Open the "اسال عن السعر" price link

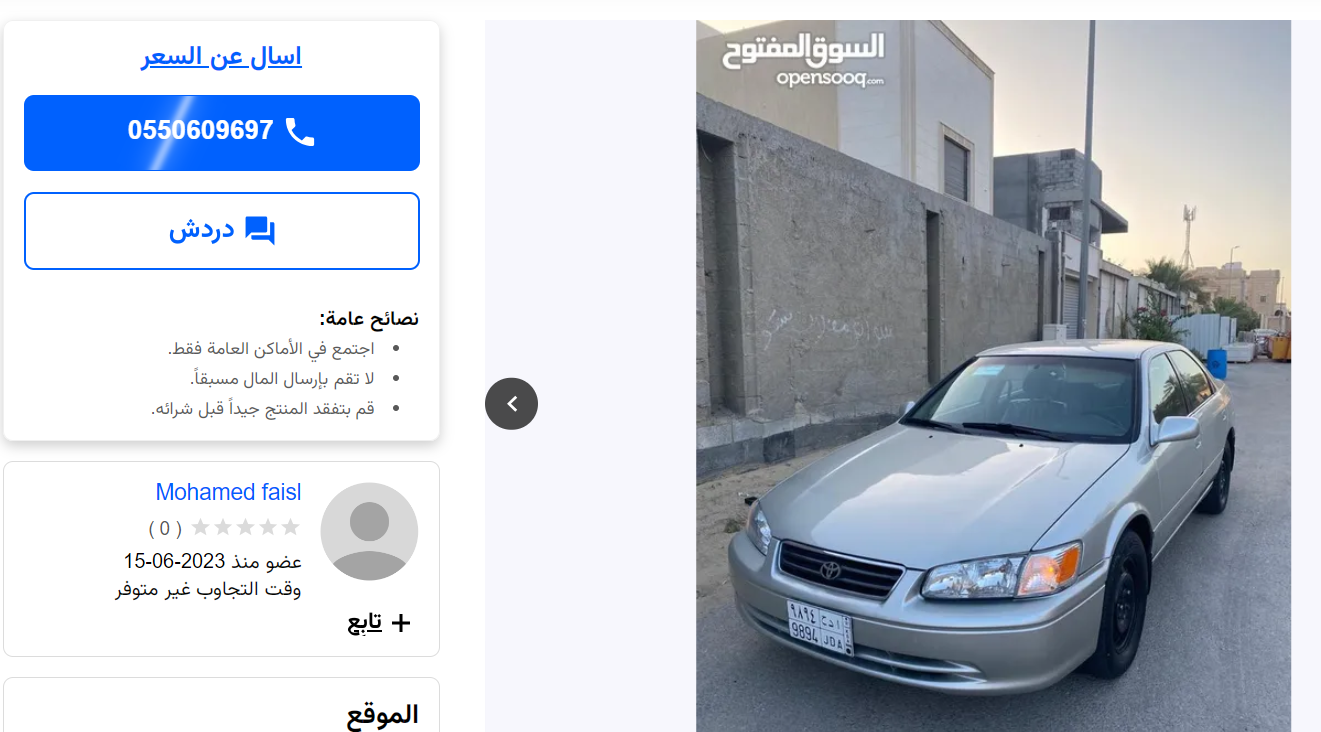click(221, 57)
